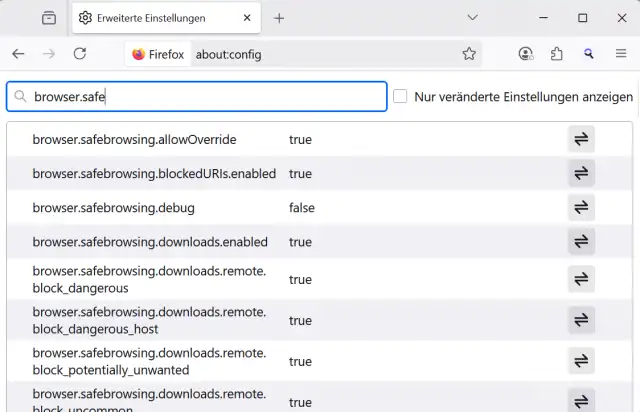Viewport: 640px width, 412px height.
Task: Select the Erweiterte Einstellungen tab
Action: (x=153, y=18)
